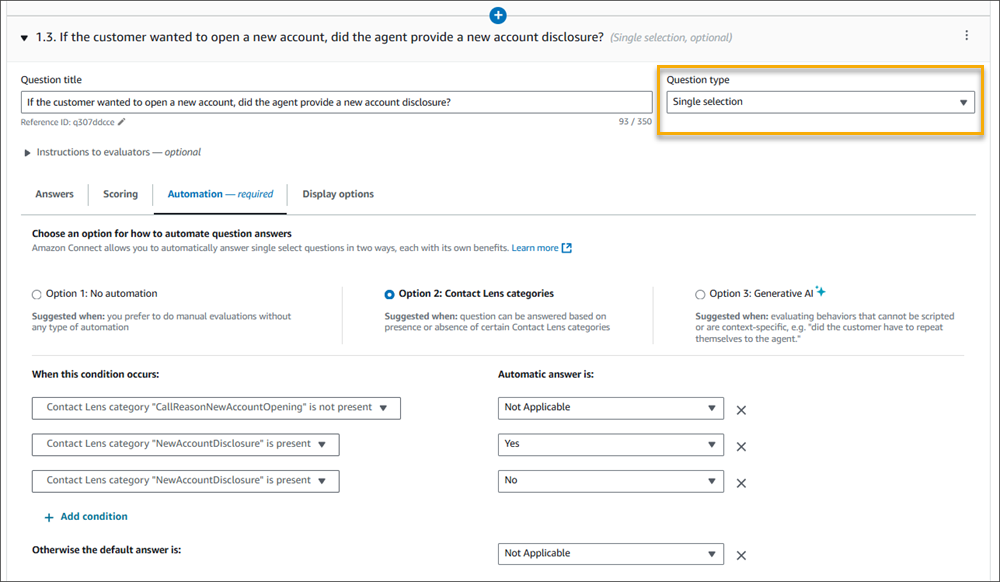The width and height of the screenshot is (1000, 582).
Task: Collapse question 1.3 with the triangle
Action: click(x=22, y=35)
